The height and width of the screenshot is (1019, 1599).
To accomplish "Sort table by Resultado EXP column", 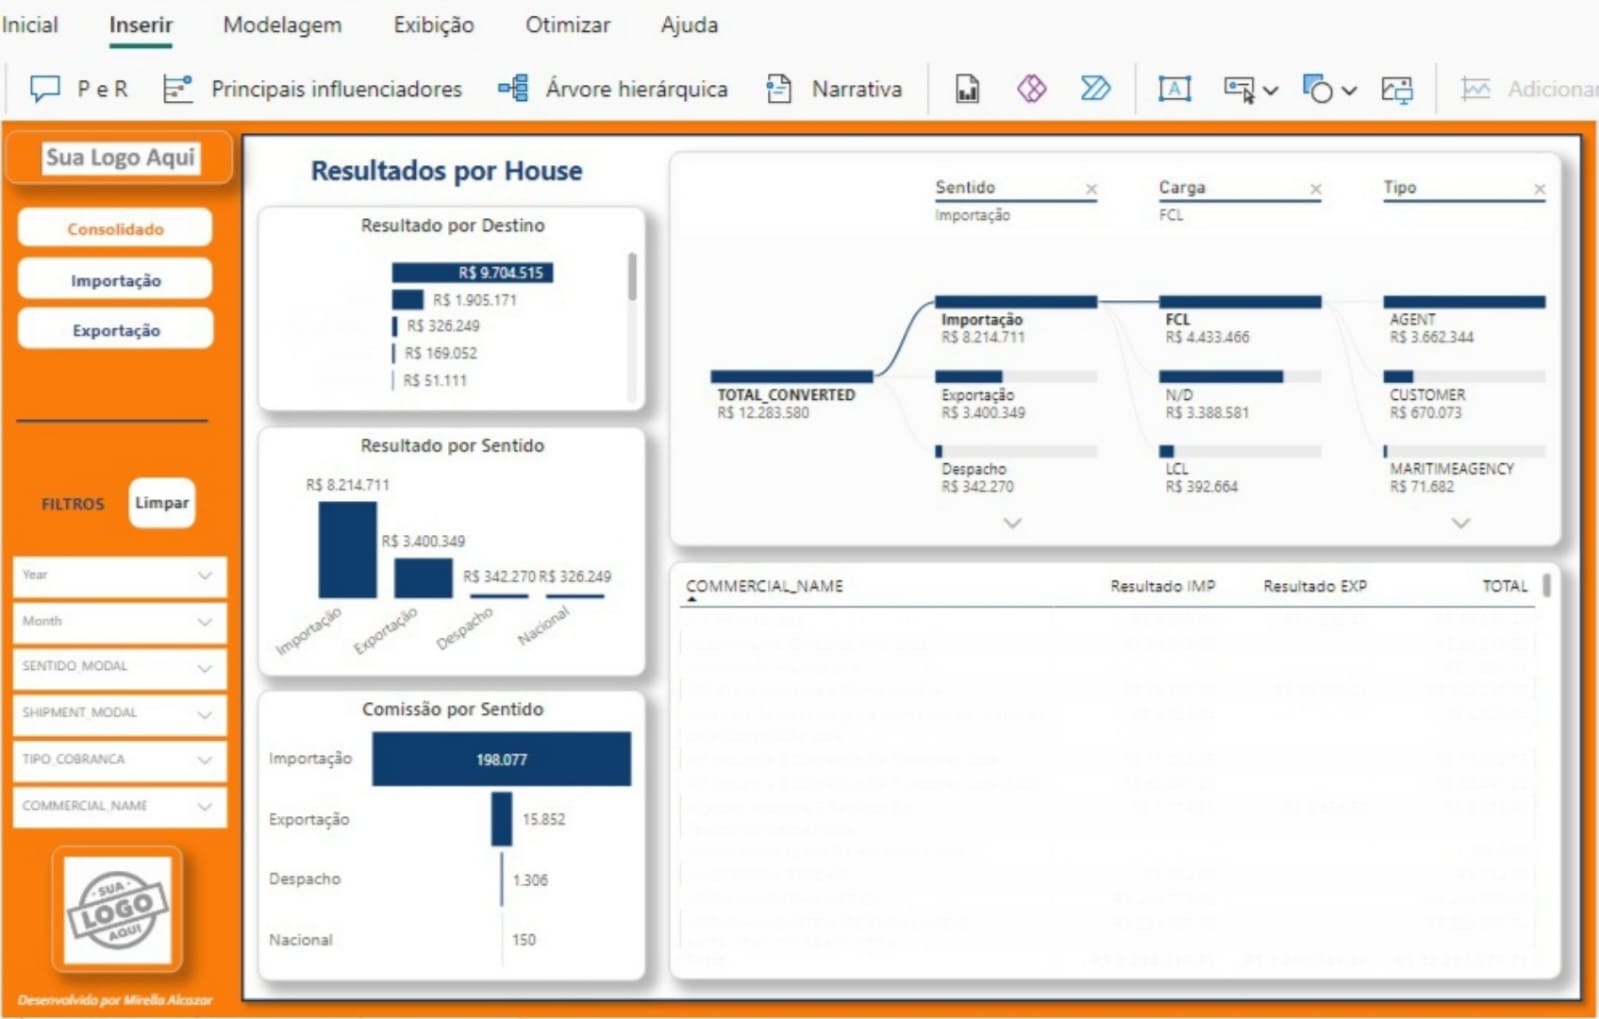I will tap(1315, 586).
